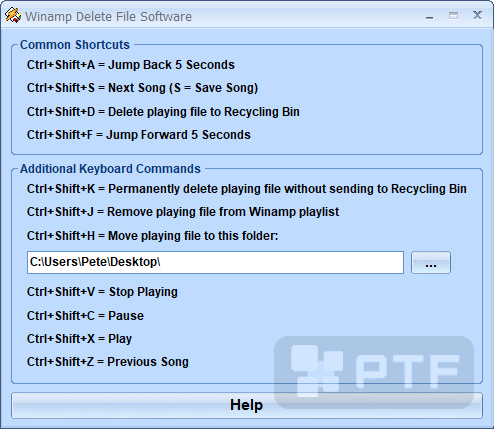Click the Winamp Delete File Software title text
The width and height of the screenshot is (494, 429).
(x=109, y=17)
